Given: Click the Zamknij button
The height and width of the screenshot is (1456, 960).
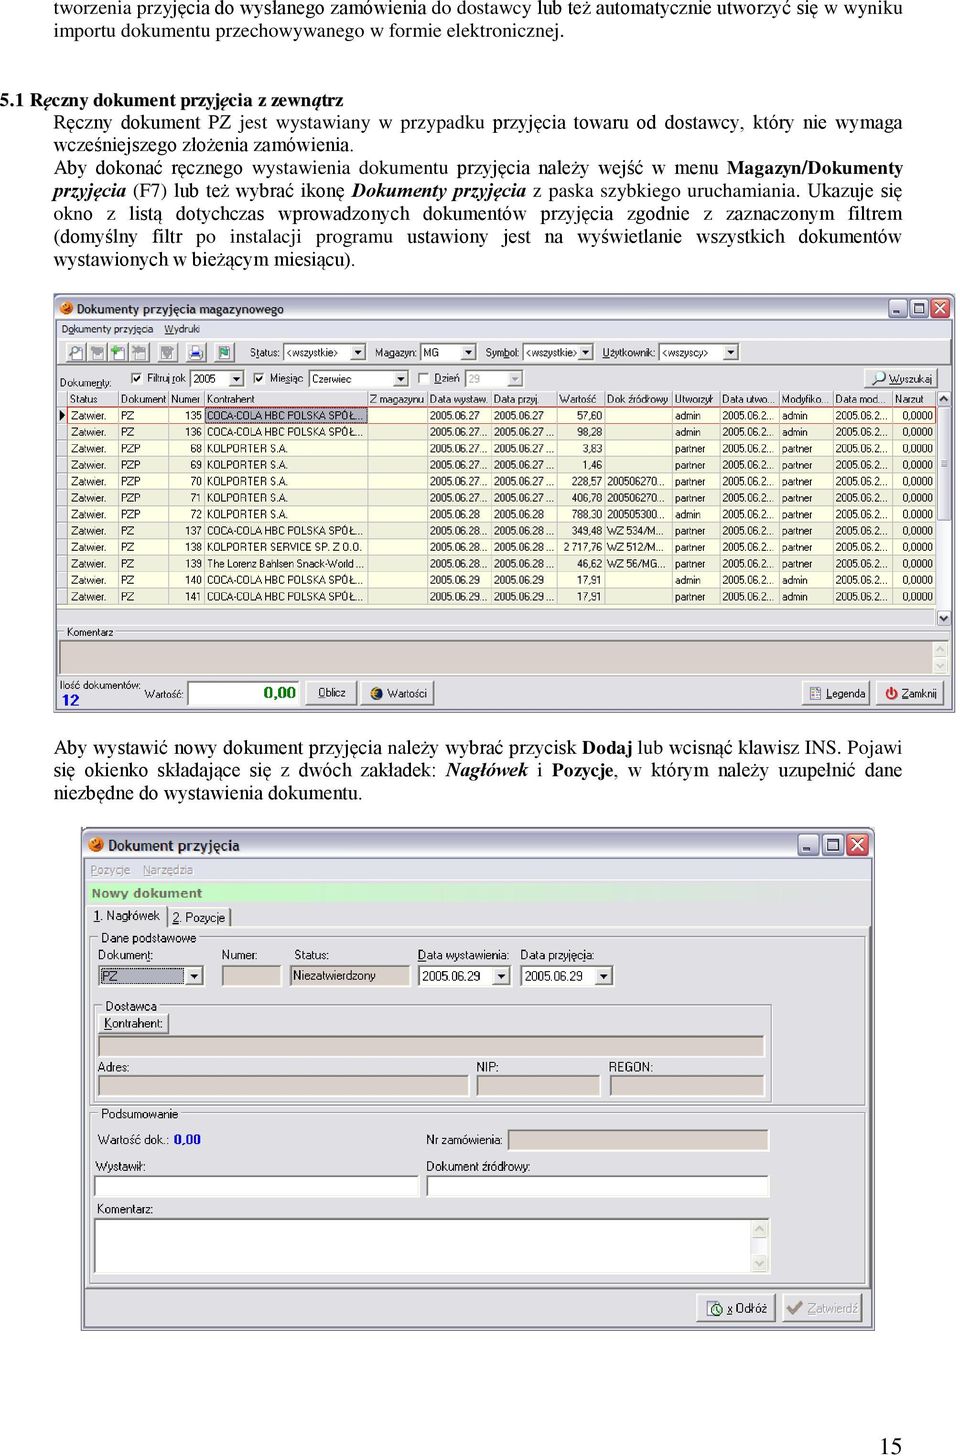Looking at the screenshot, I should pyautogui.click(x=910, y=693).
